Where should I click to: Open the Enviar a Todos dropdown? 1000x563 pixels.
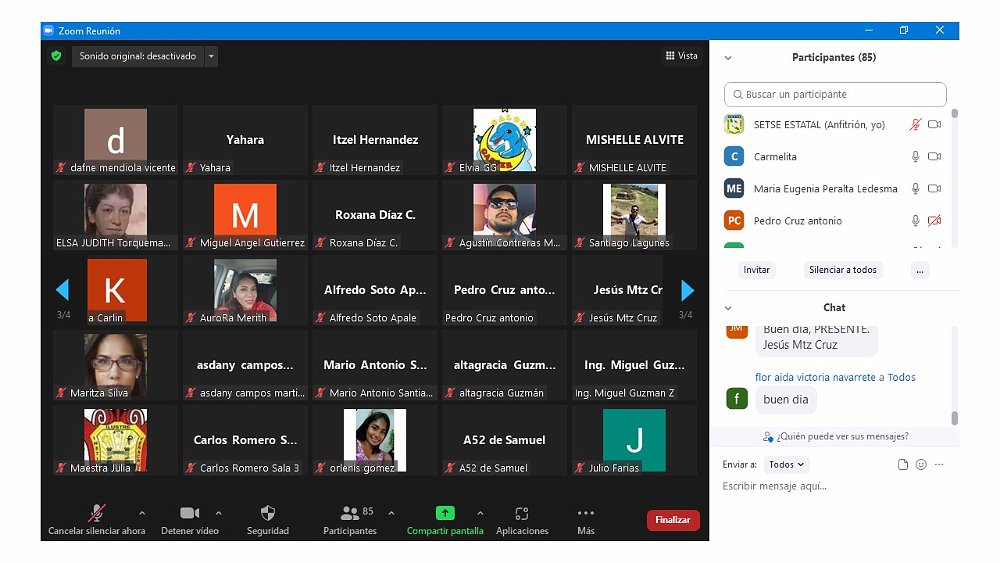[x=787, y=465]
